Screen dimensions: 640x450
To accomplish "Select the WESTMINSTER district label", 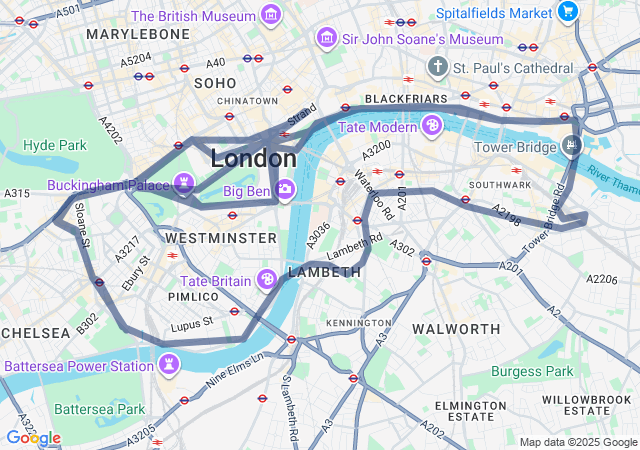I will (x=221, y=238).
